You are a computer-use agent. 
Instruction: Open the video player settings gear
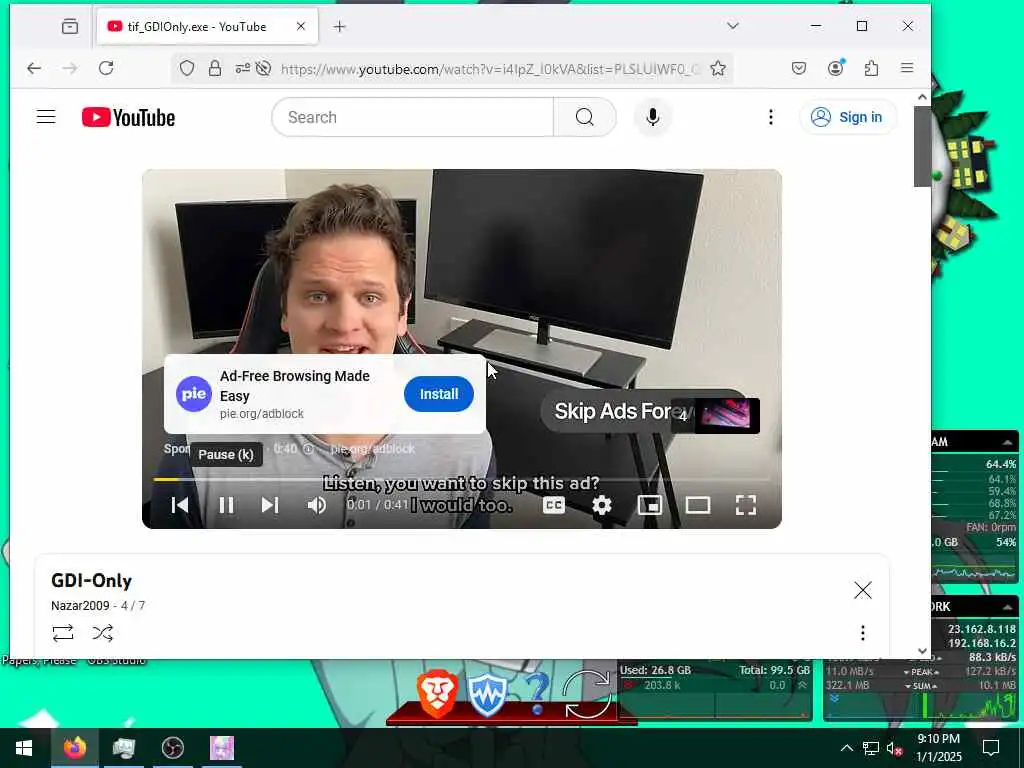click(601, 505)
